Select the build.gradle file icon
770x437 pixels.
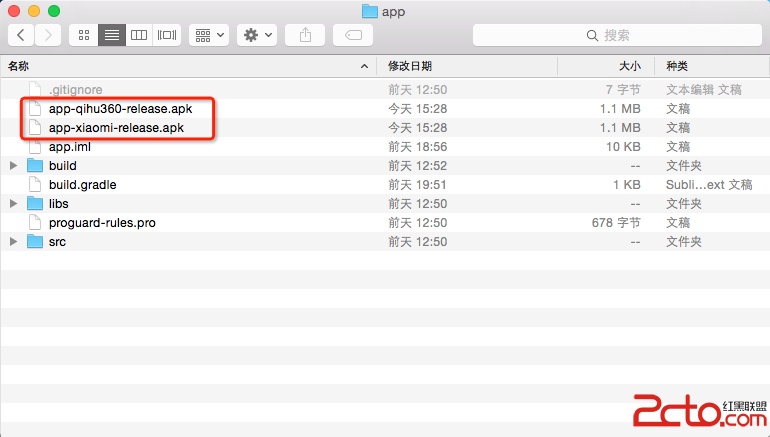pyautogui.click(x=35, y=185)
